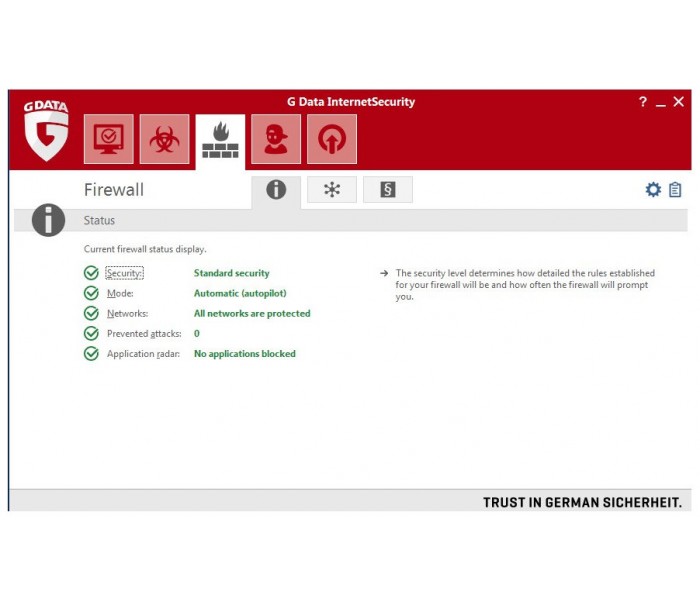Click the Prevented attacks label
700x600 pixels.
click(144, 333)
